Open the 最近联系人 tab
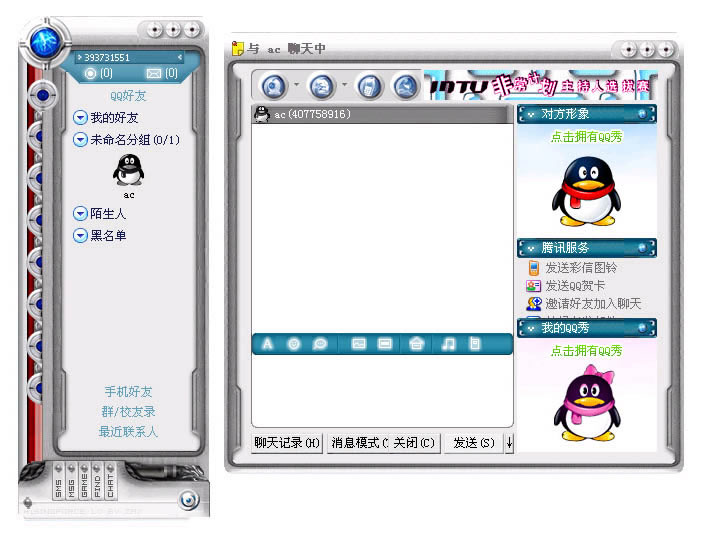This screenshot has width=703, height=535. 128,432
